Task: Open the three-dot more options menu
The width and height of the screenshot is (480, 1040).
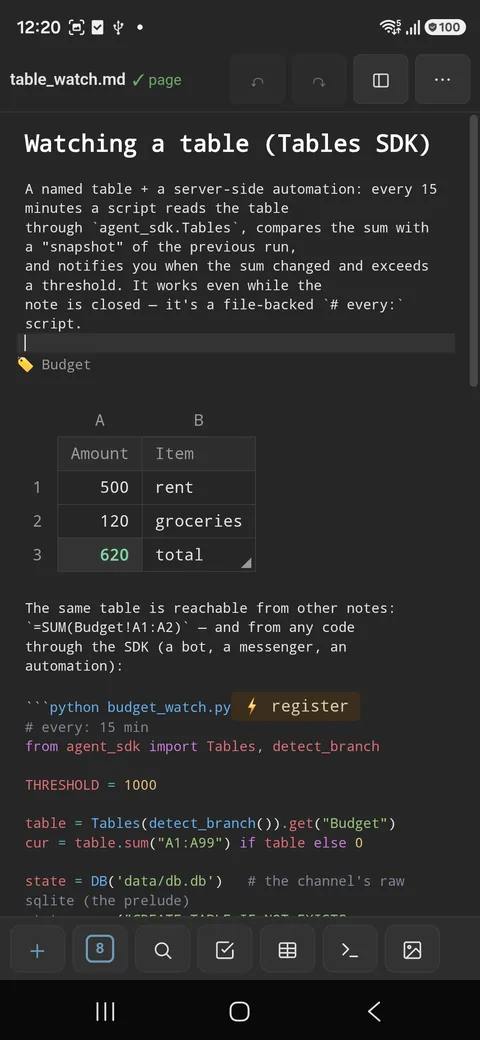Action: pyautogui.click(x=442, y=80)
